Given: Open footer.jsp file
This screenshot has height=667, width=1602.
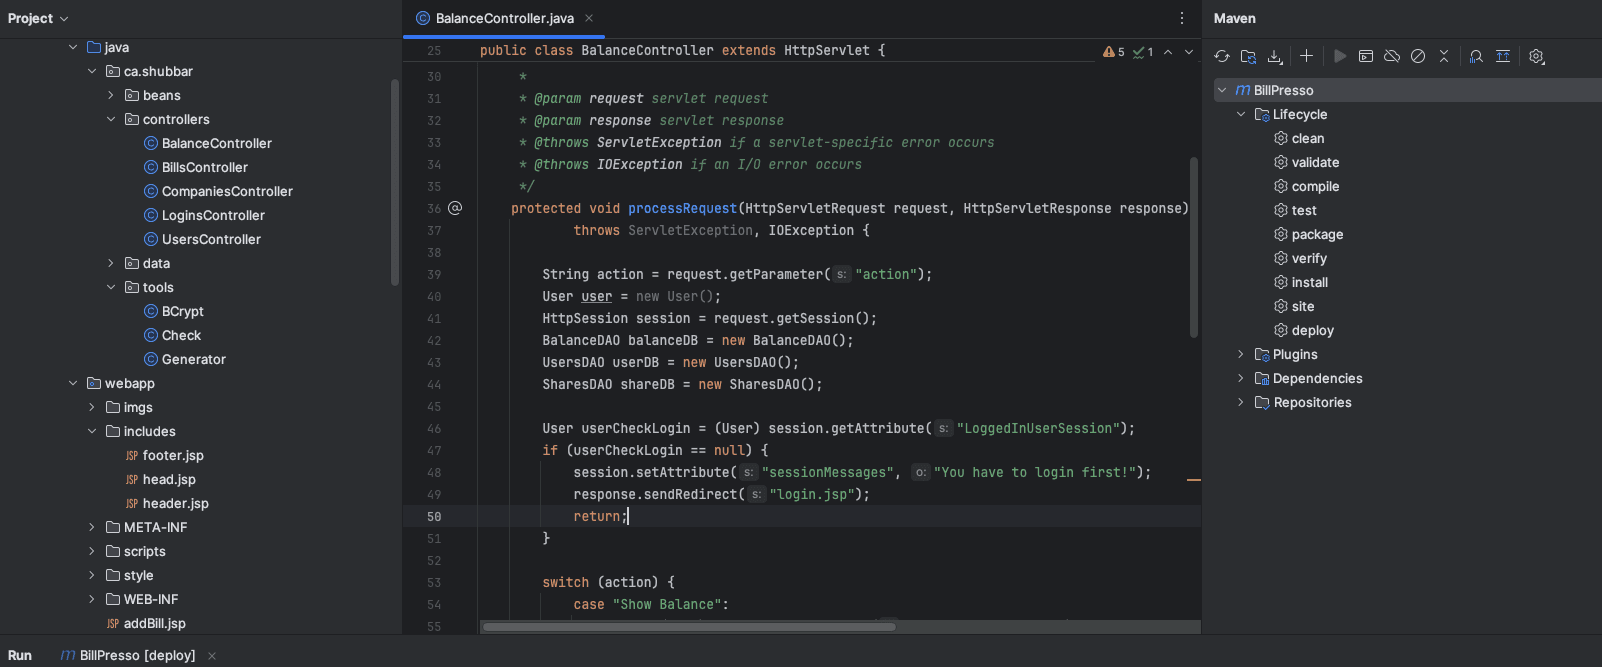Looking at the screenshot, I should 173,455.
